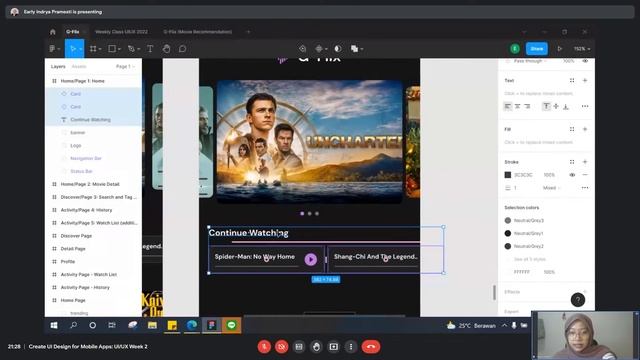
Task: Align text left in Text section
Action: (x=507, y=107)
